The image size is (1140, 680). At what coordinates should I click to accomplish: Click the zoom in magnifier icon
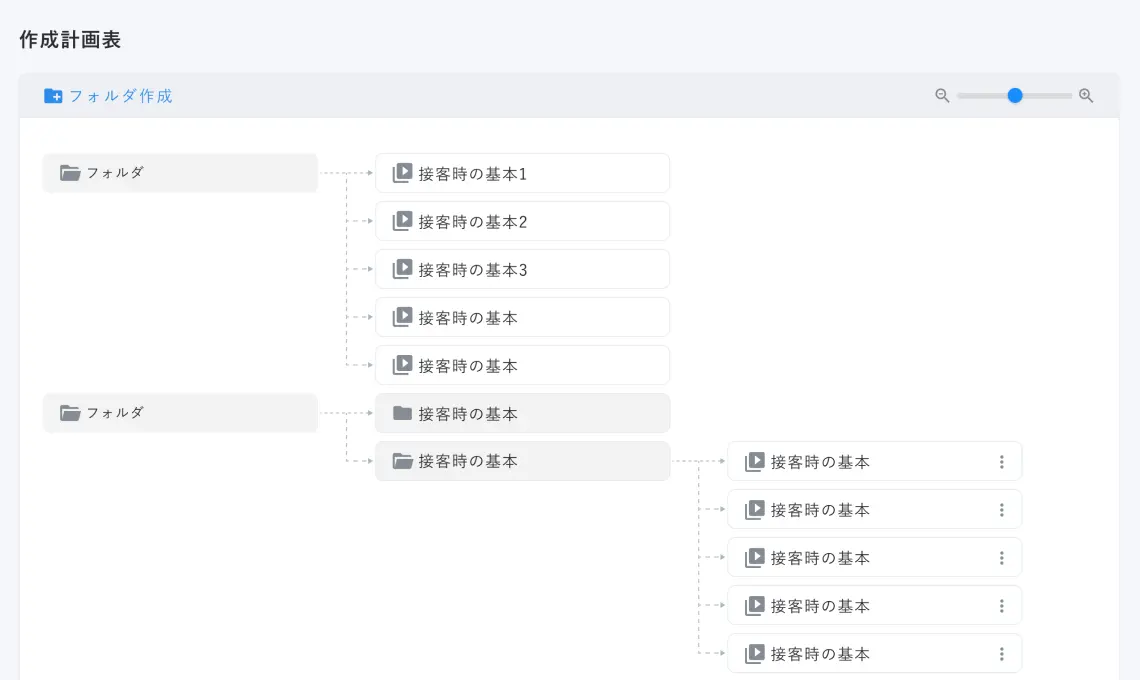coord(1086,95)
